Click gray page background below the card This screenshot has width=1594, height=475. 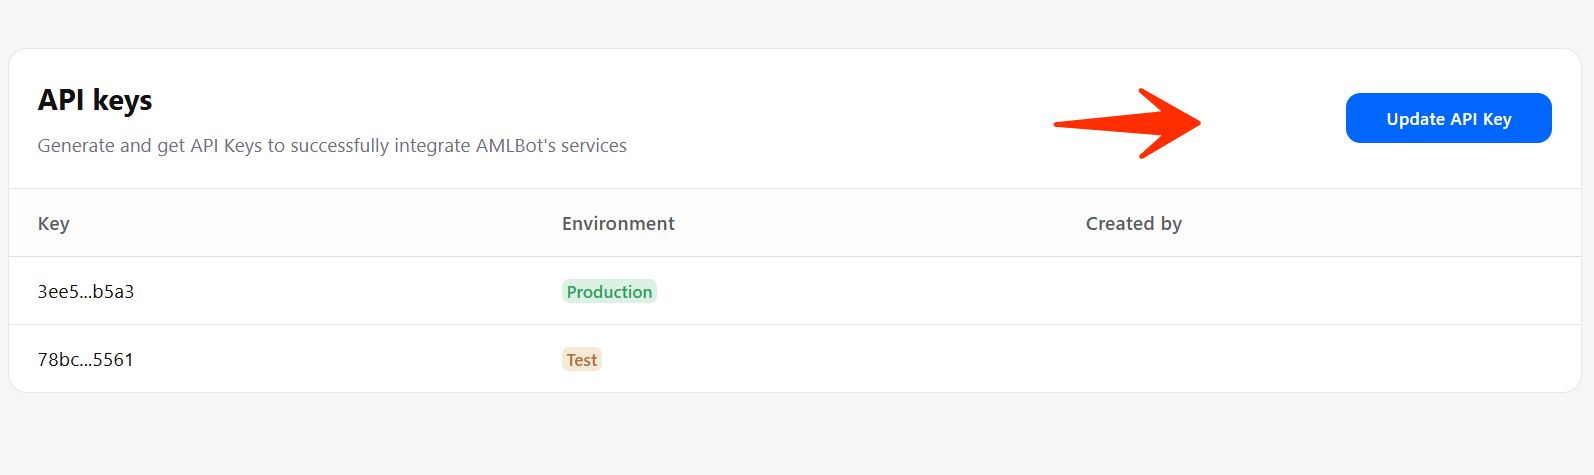pos(796,435)
